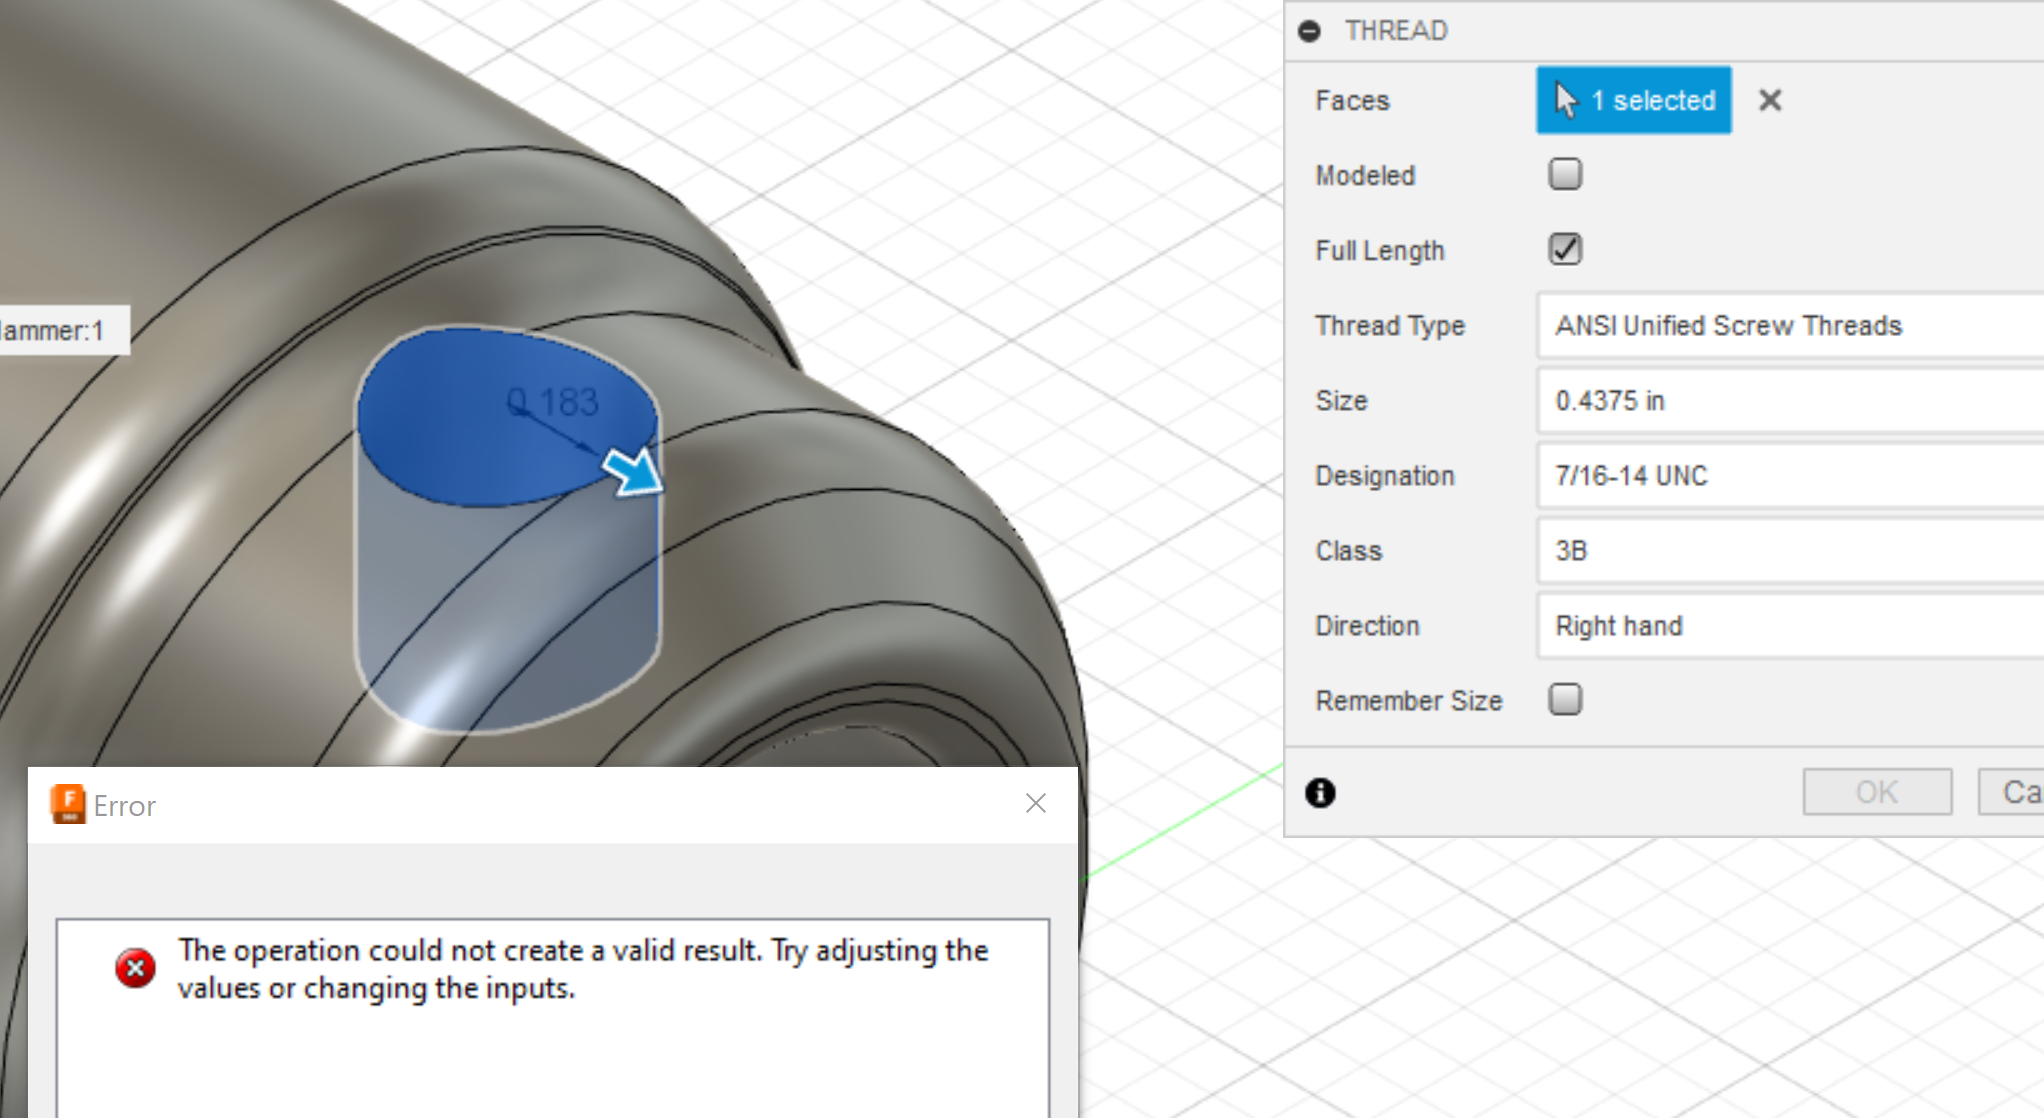Open the Thread Type dropdown
This screenshot has width=2044, height=1118.
(1790, 325)
